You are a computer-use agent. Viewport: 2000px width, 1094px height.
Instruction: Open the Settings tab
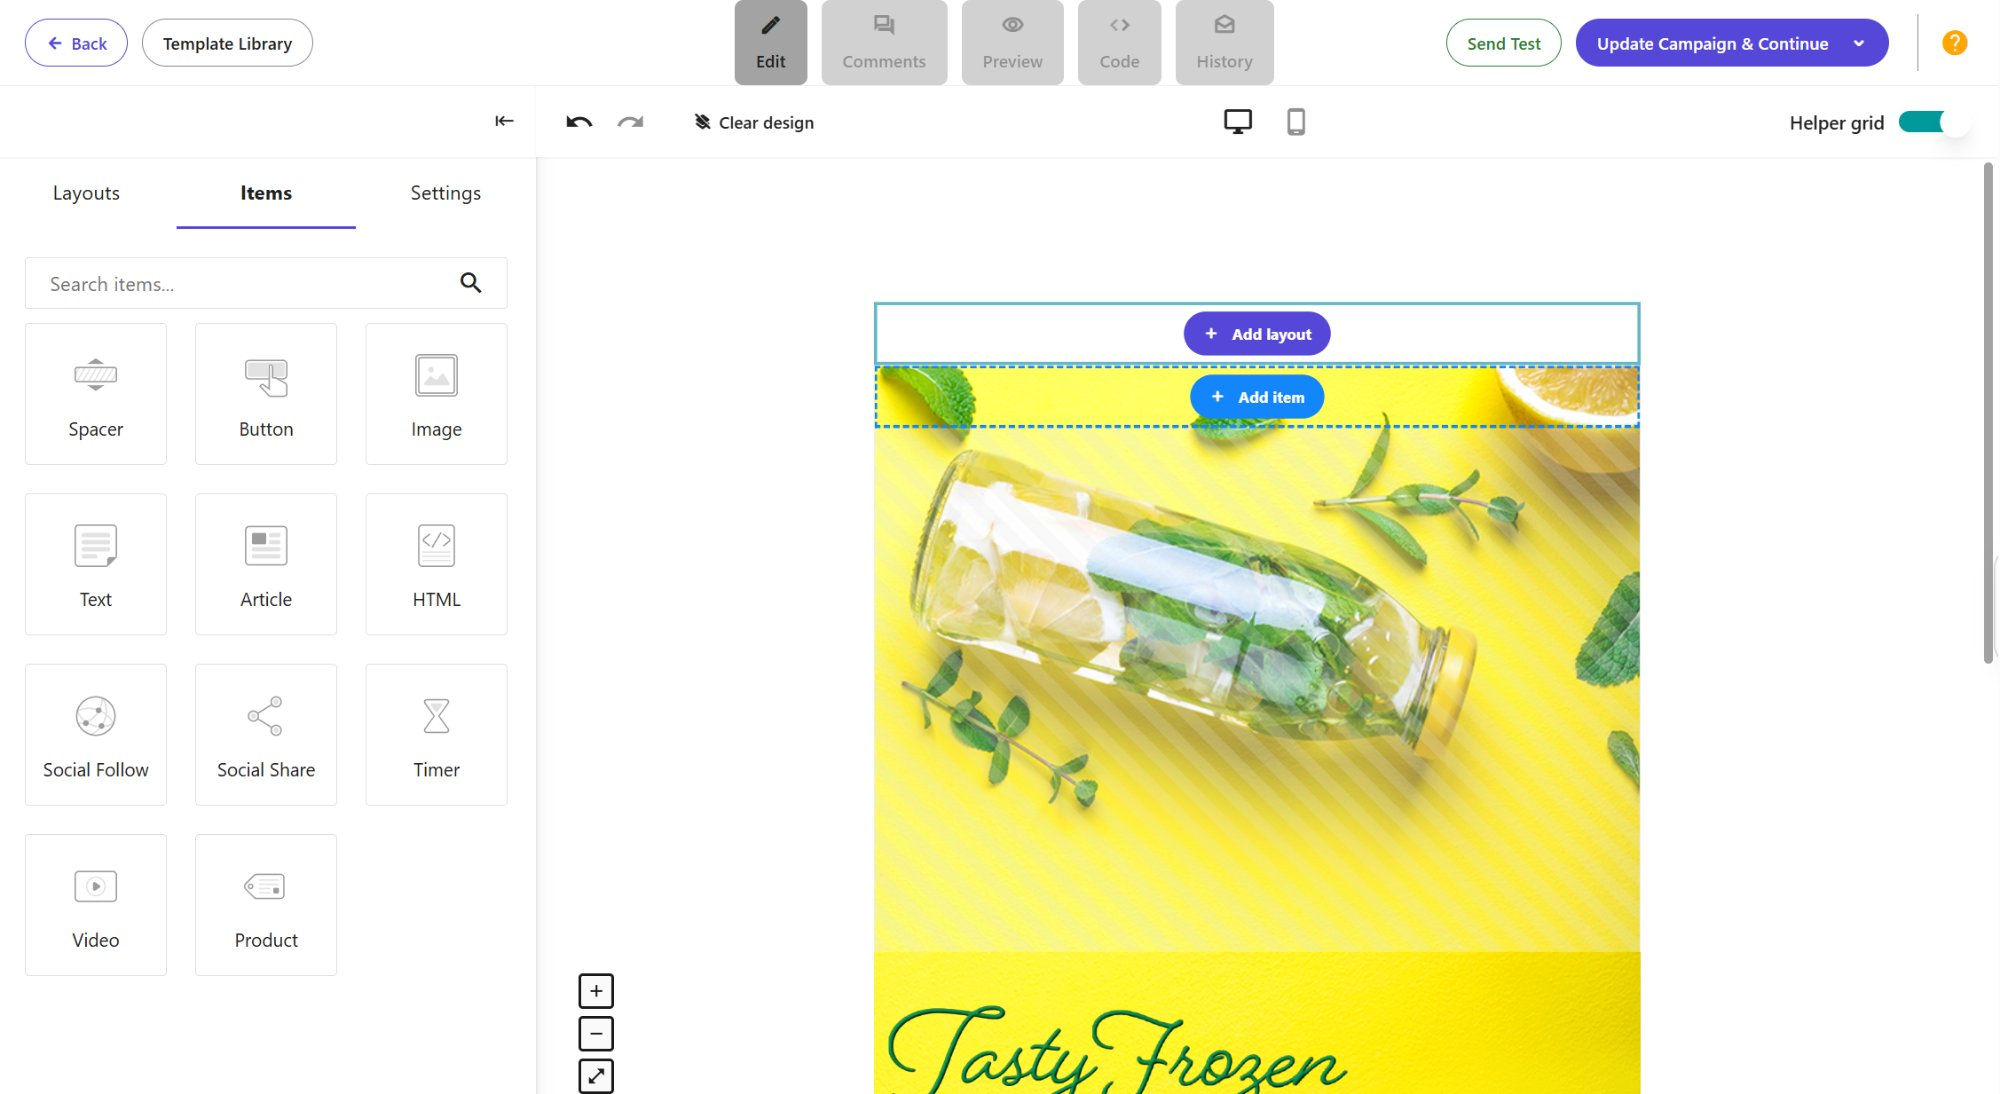445,193
